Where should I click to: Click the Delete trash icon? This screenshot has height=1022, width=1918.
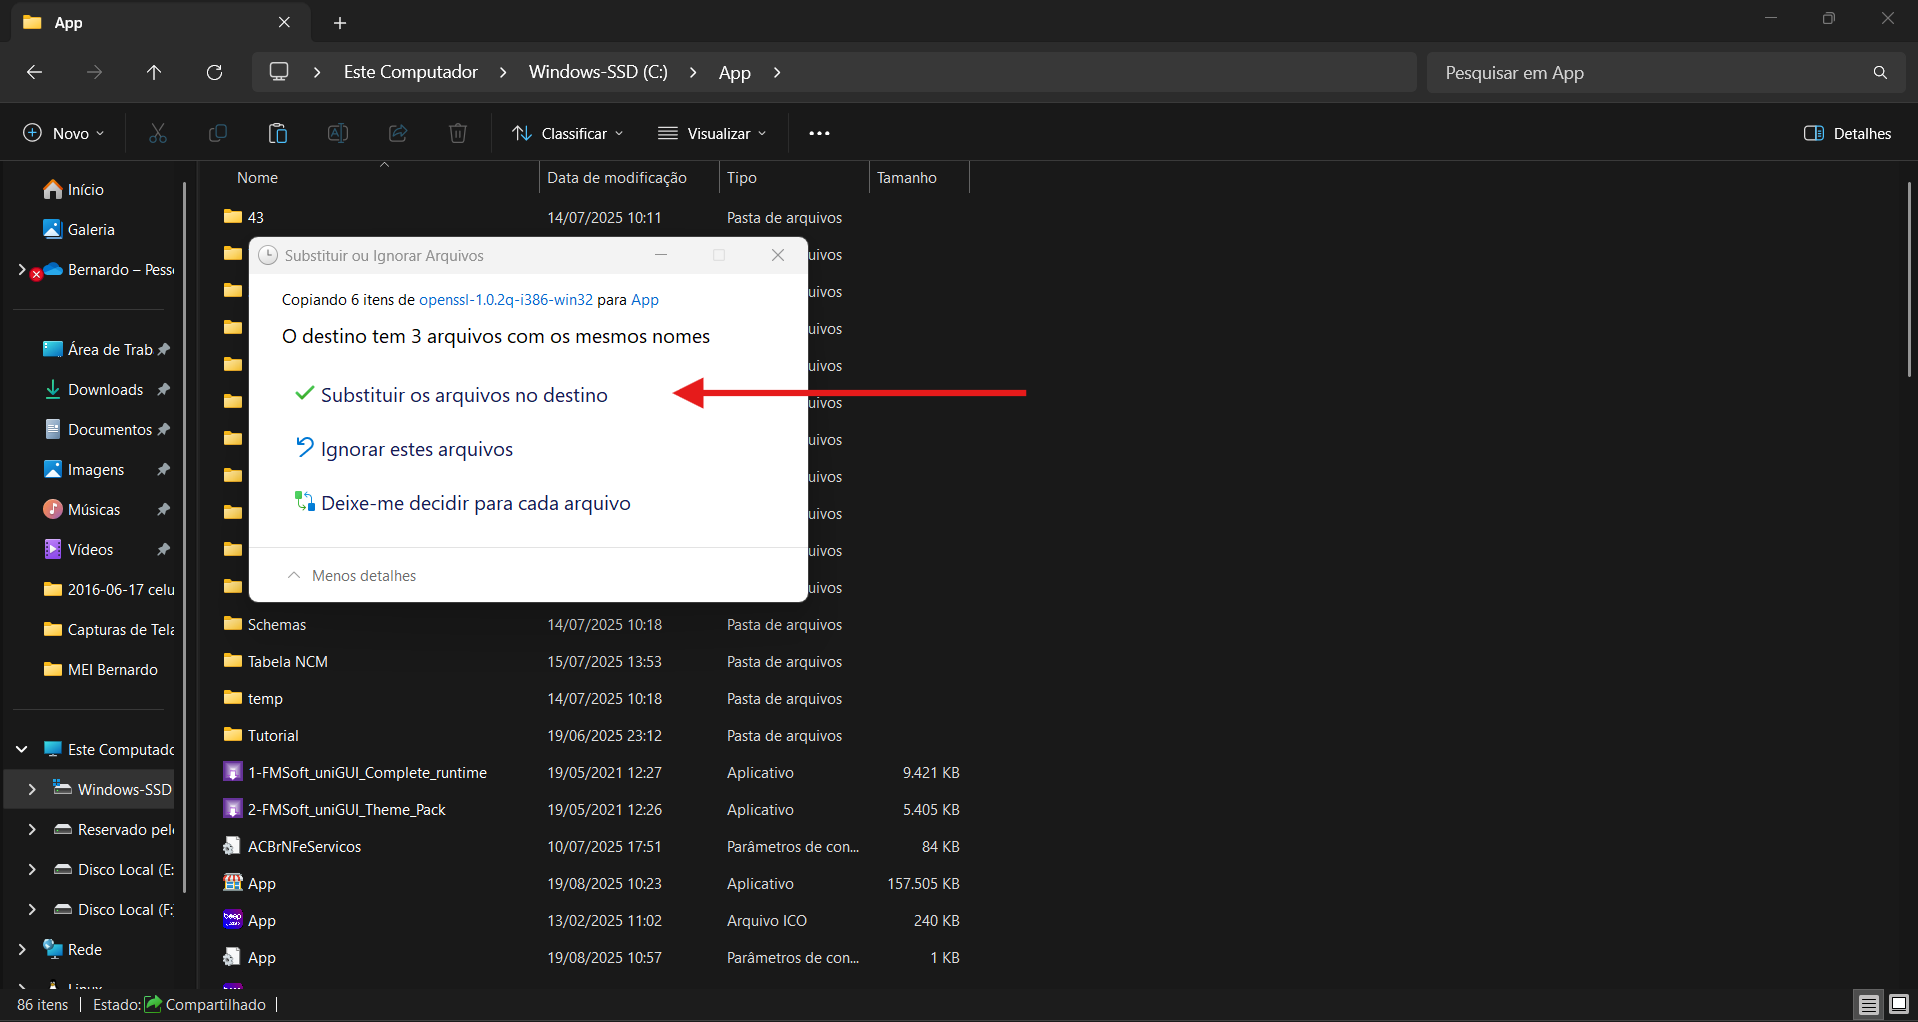(457, 133)
